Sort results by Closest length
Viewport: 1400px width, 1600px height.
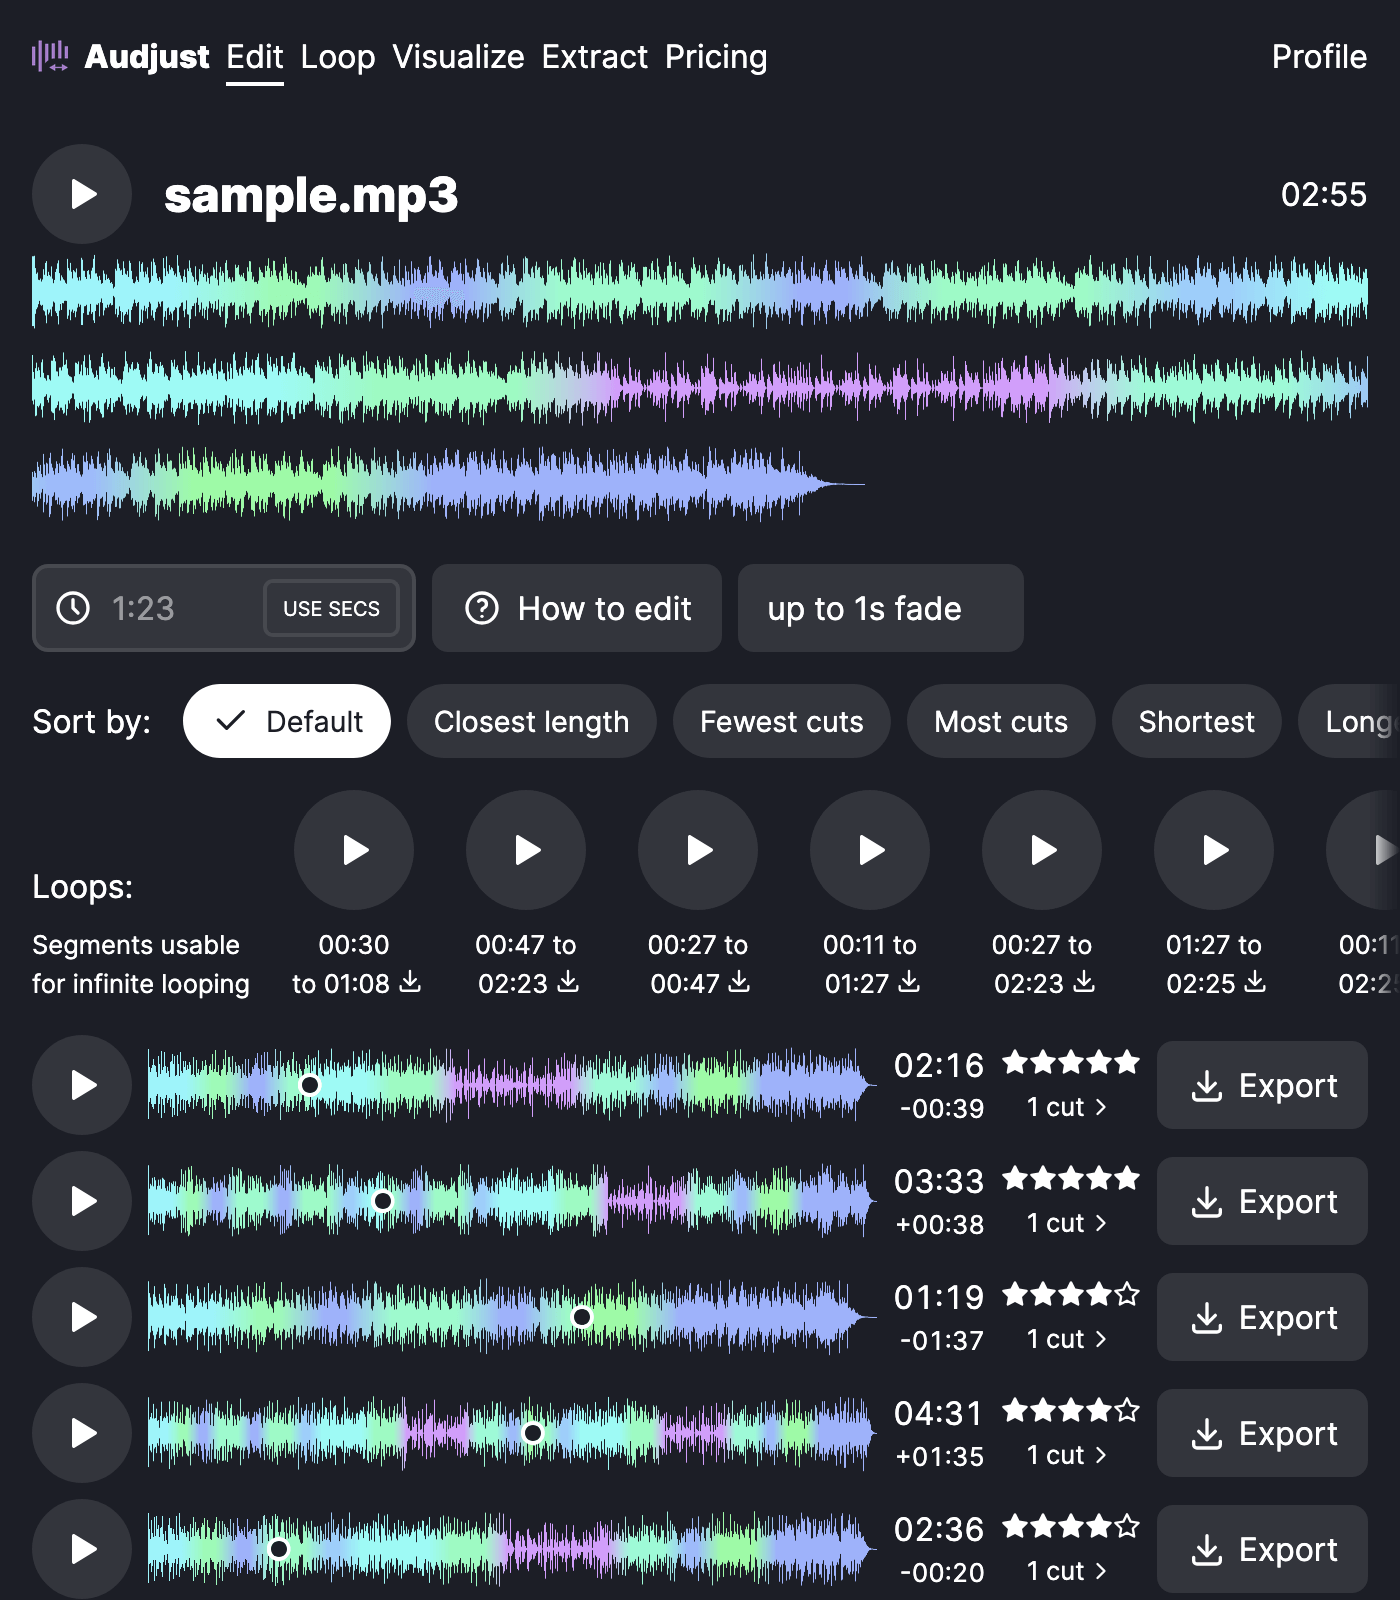[x=531, y=721]
